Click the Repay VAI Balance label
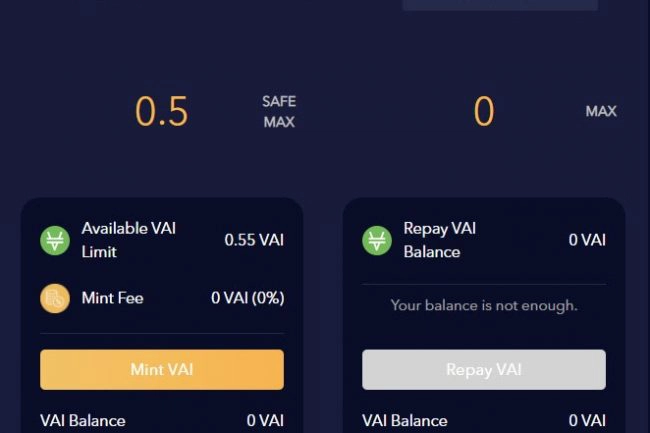The width and height of the screenshot is (650, 433). tap(440, 240)
